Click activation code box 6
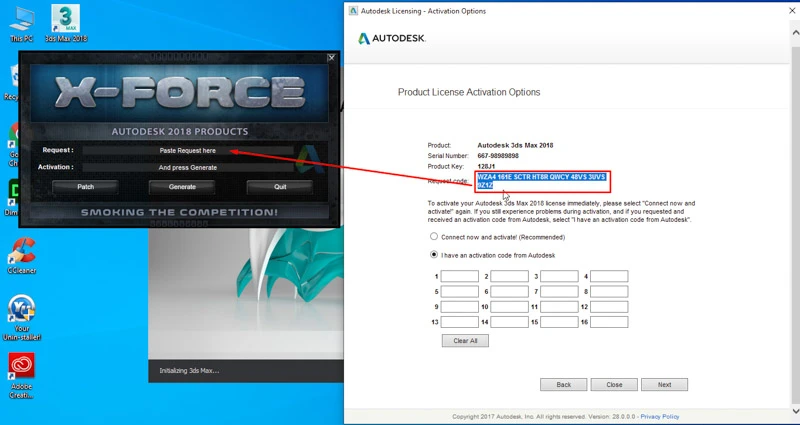 pos(510,292)
